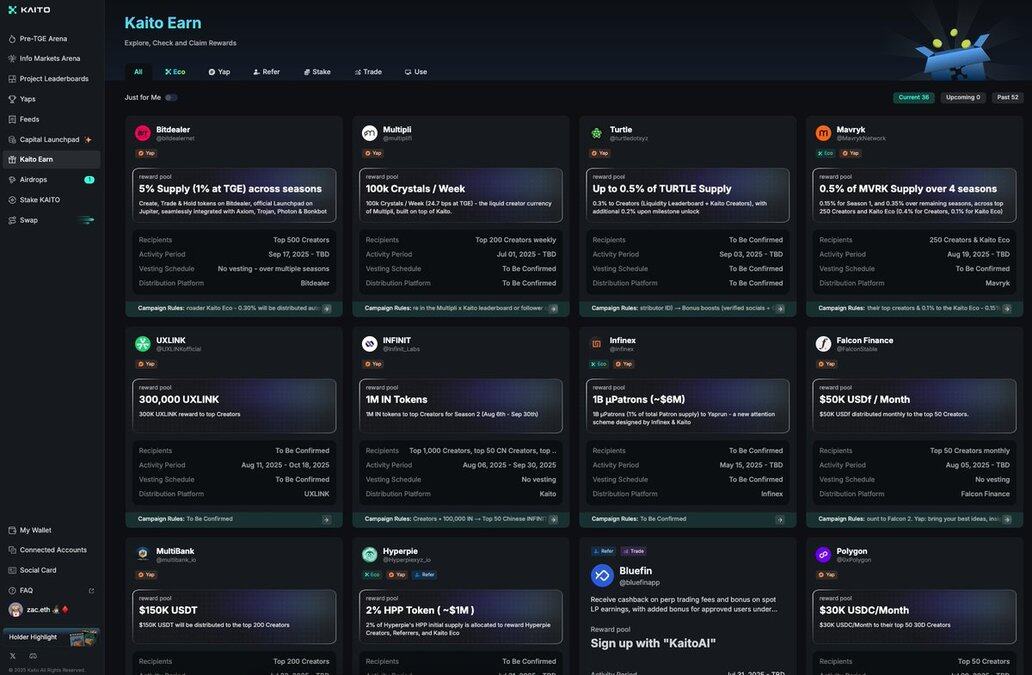Click the Airdrops notification badge
Image resolution: width=1032 pixels, height=675 pixels.
(x=90, y=180)
